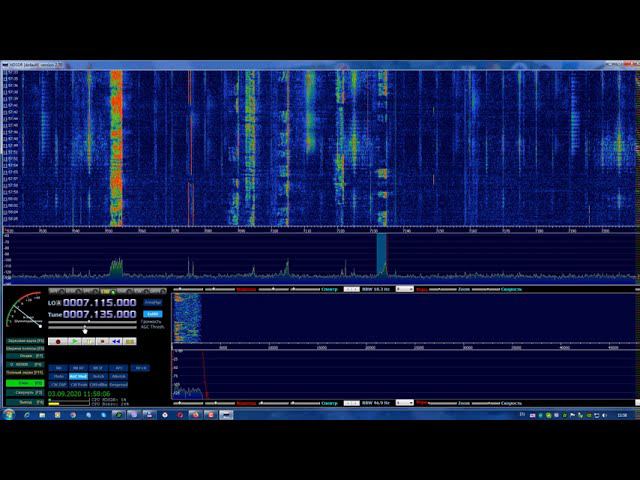This screenshot has height=480, width=640.
Task: Select the CW mode tab
Action: pos(141,291)
